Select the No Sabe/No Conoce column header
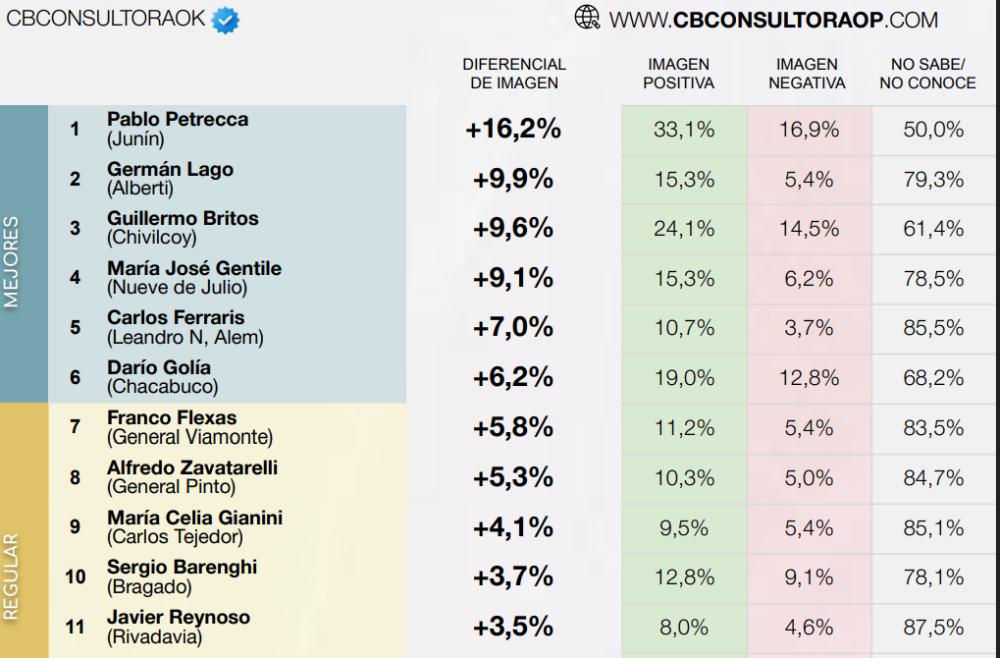The height and width of the screenshot is (658, 1000). (x=928, y=74)
